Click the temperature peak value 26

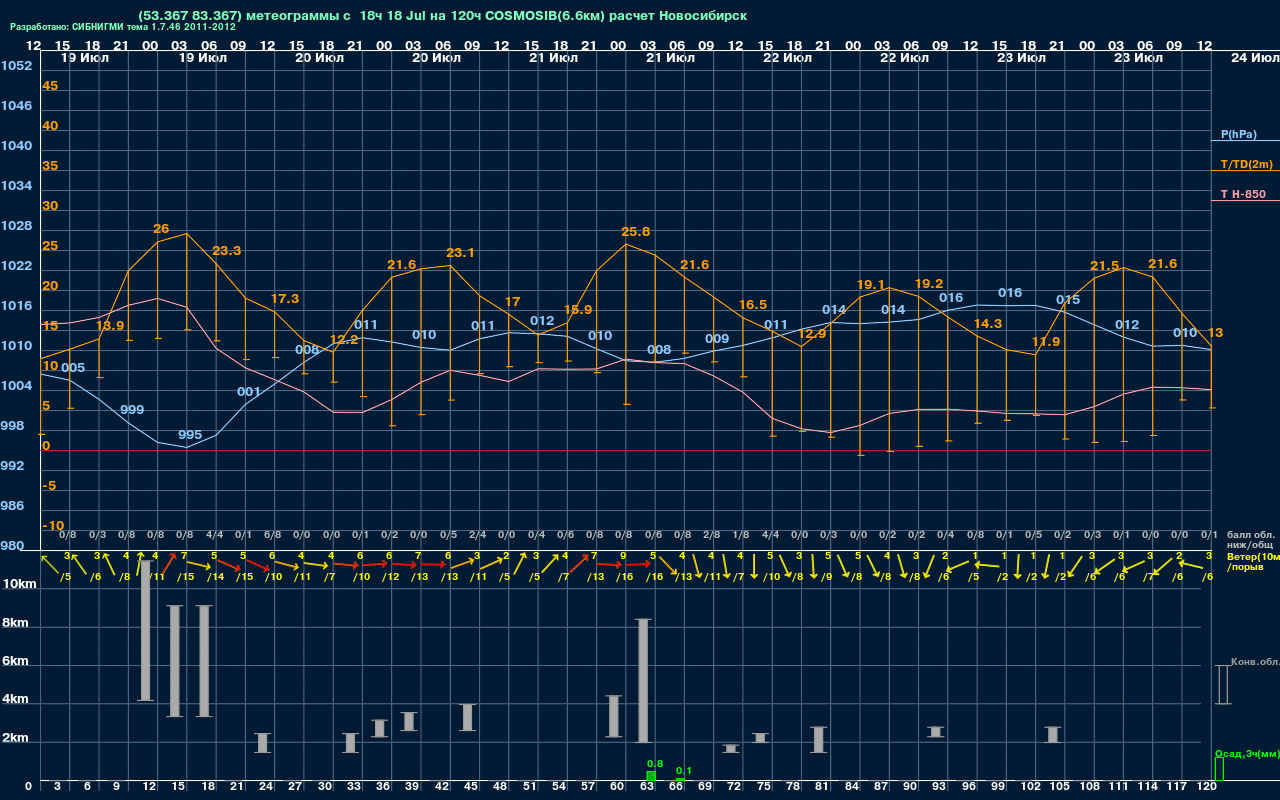(161, 229)
